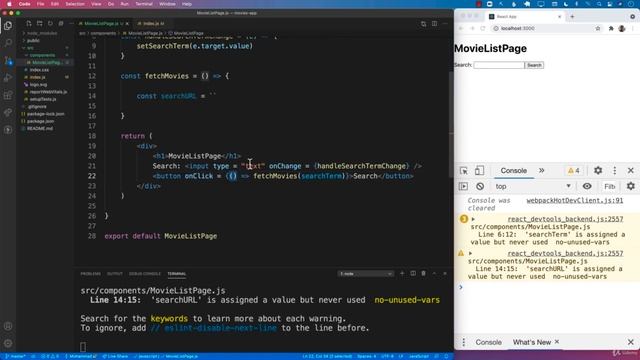Switch to Output panel tab
Image resolution: width=640 pixels, height=360 pixels.
[115, 273]
